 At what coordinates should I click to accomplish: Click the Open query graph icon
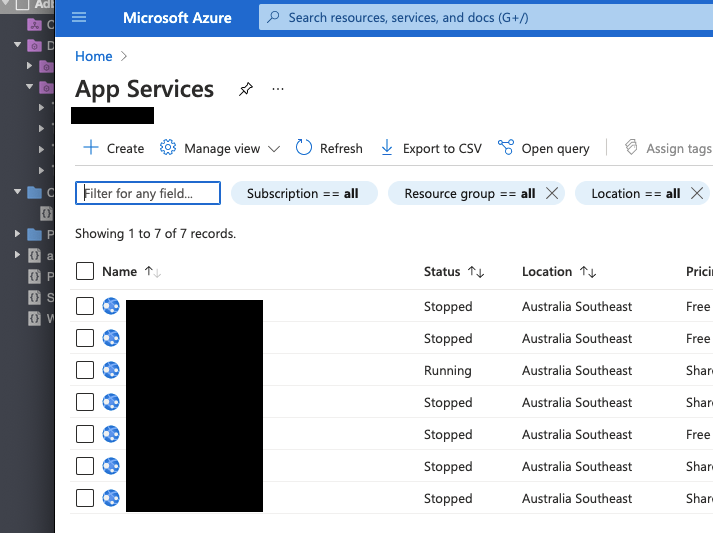pyautogui.click(x=506, y=147)
